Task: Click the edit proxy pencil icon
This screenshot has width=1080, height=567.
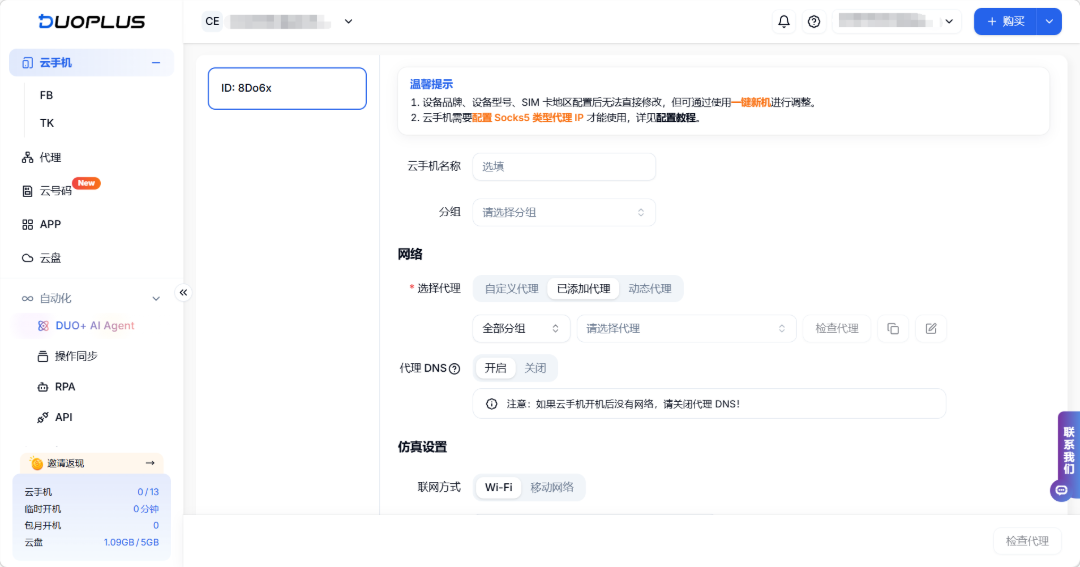Action: [931, 329]
